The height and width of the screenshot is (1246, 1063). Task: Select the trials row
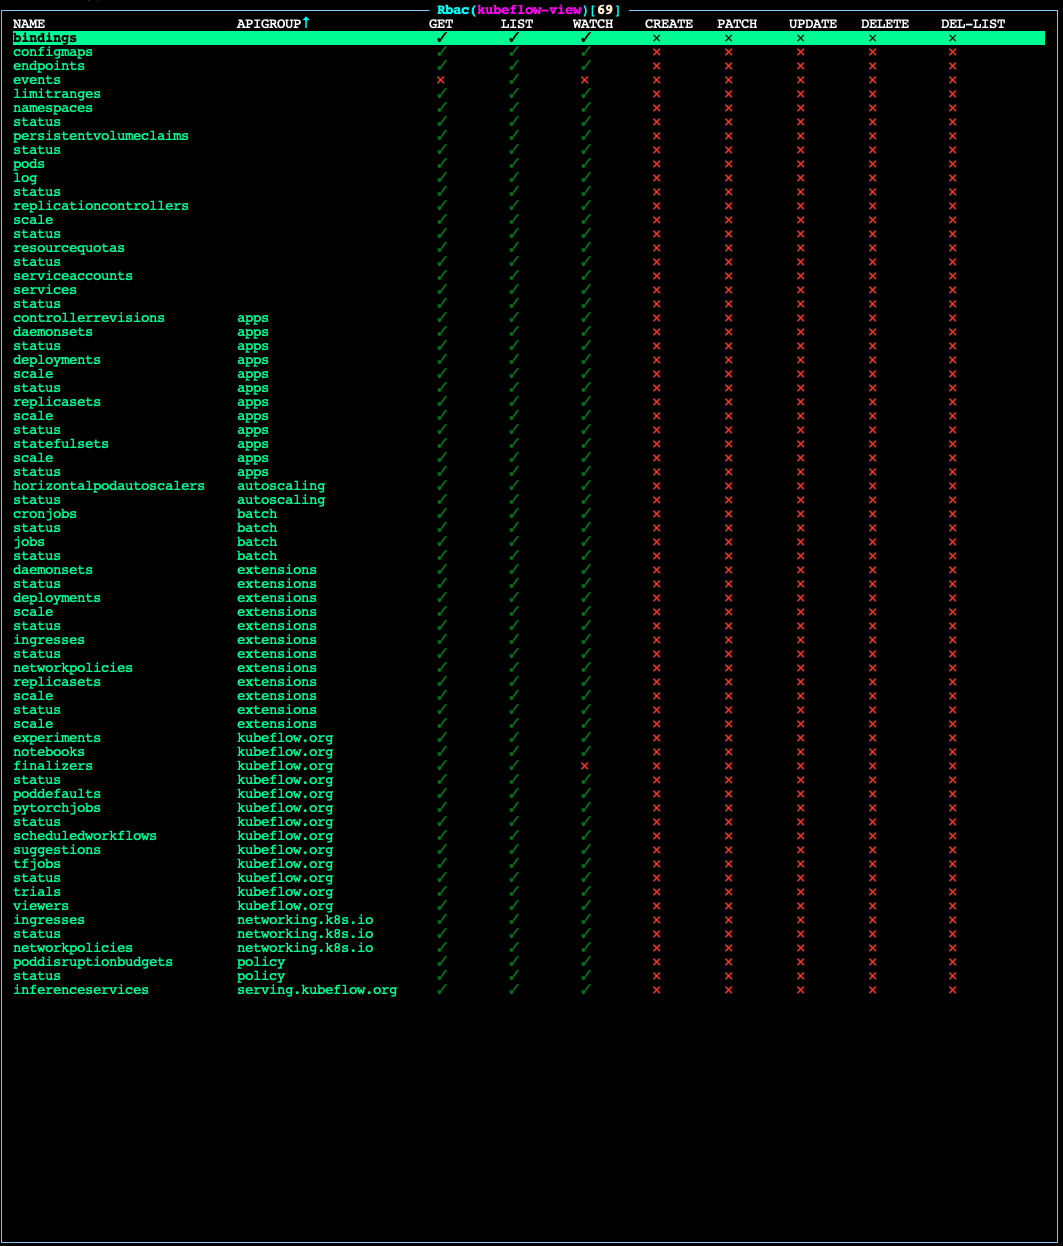[529, 892]
